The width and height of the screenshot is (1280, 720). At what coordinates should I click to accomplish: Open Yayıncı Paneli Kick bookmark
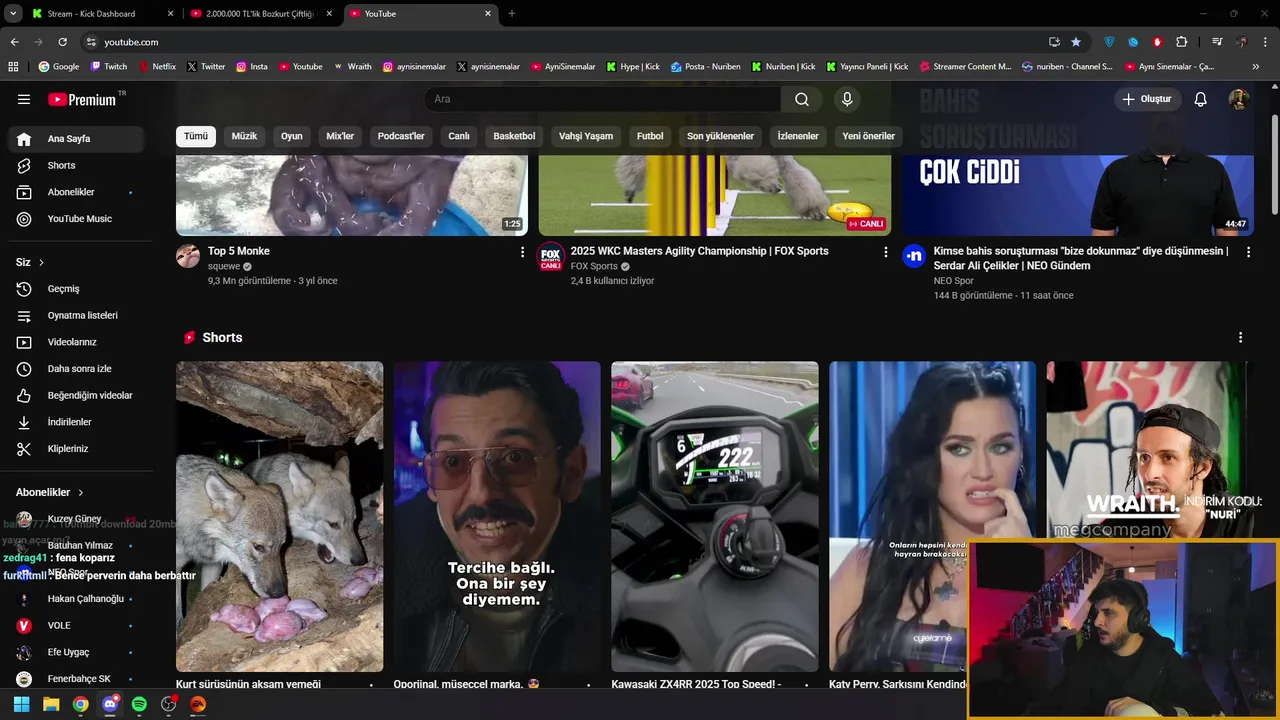tap(867, 67)
